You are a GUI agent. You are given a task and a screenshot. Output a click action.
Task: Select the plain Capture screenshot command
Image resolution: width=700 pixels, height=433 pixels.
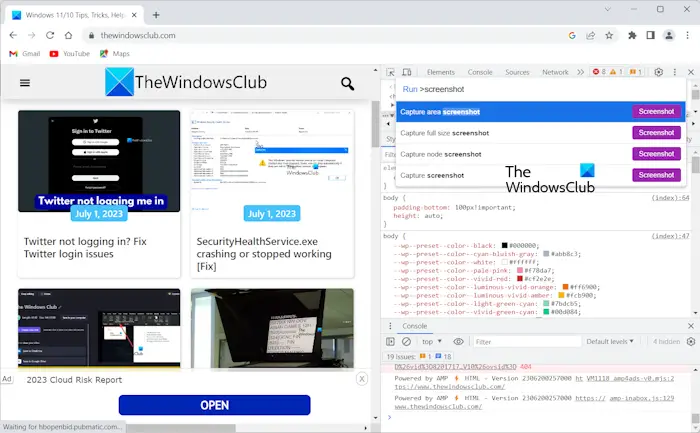[540, 175]
